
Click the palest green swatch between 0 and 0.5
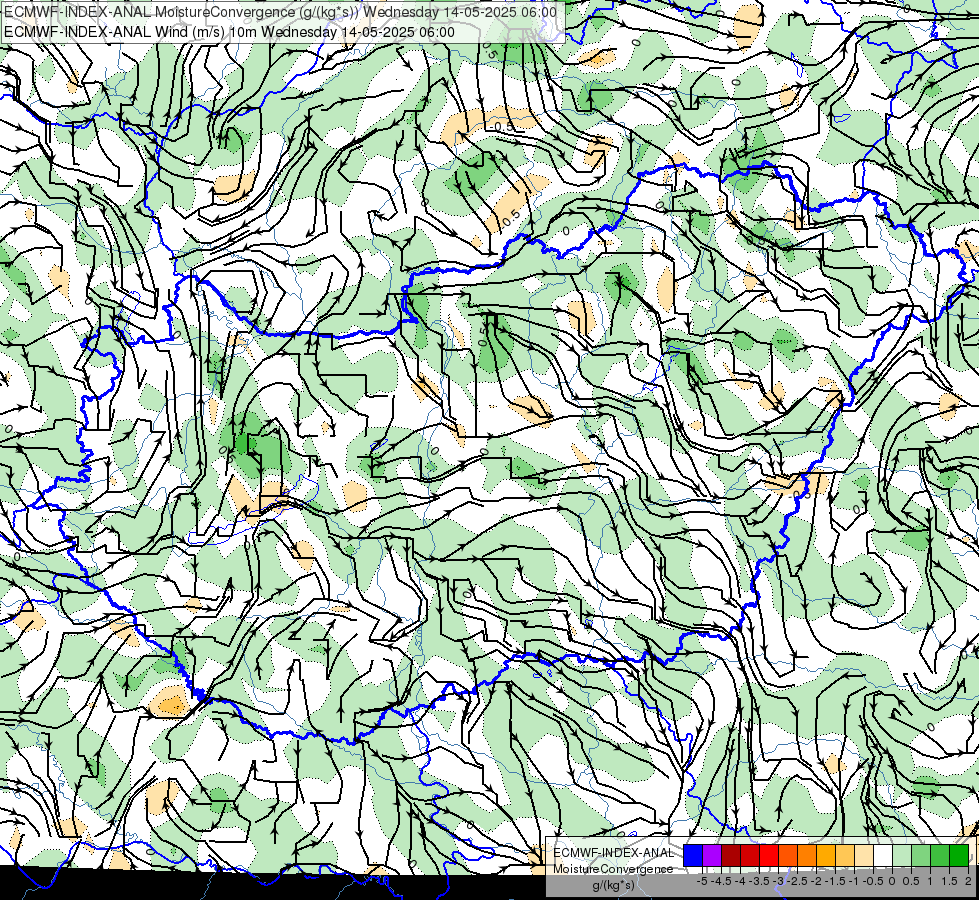click(x=902, y=856)
